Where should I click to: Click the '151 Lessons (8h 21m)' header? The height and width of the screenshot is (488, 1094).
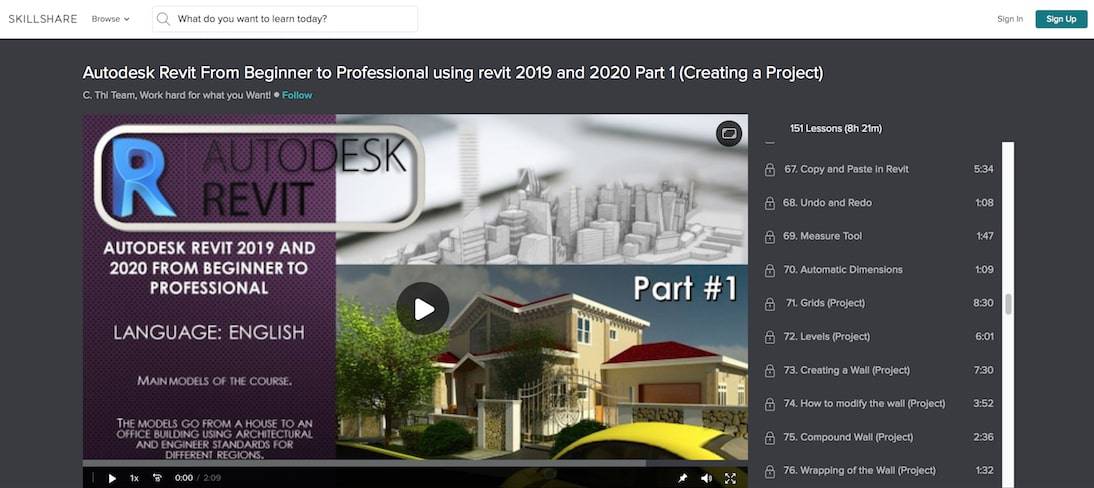click(836, 128)
